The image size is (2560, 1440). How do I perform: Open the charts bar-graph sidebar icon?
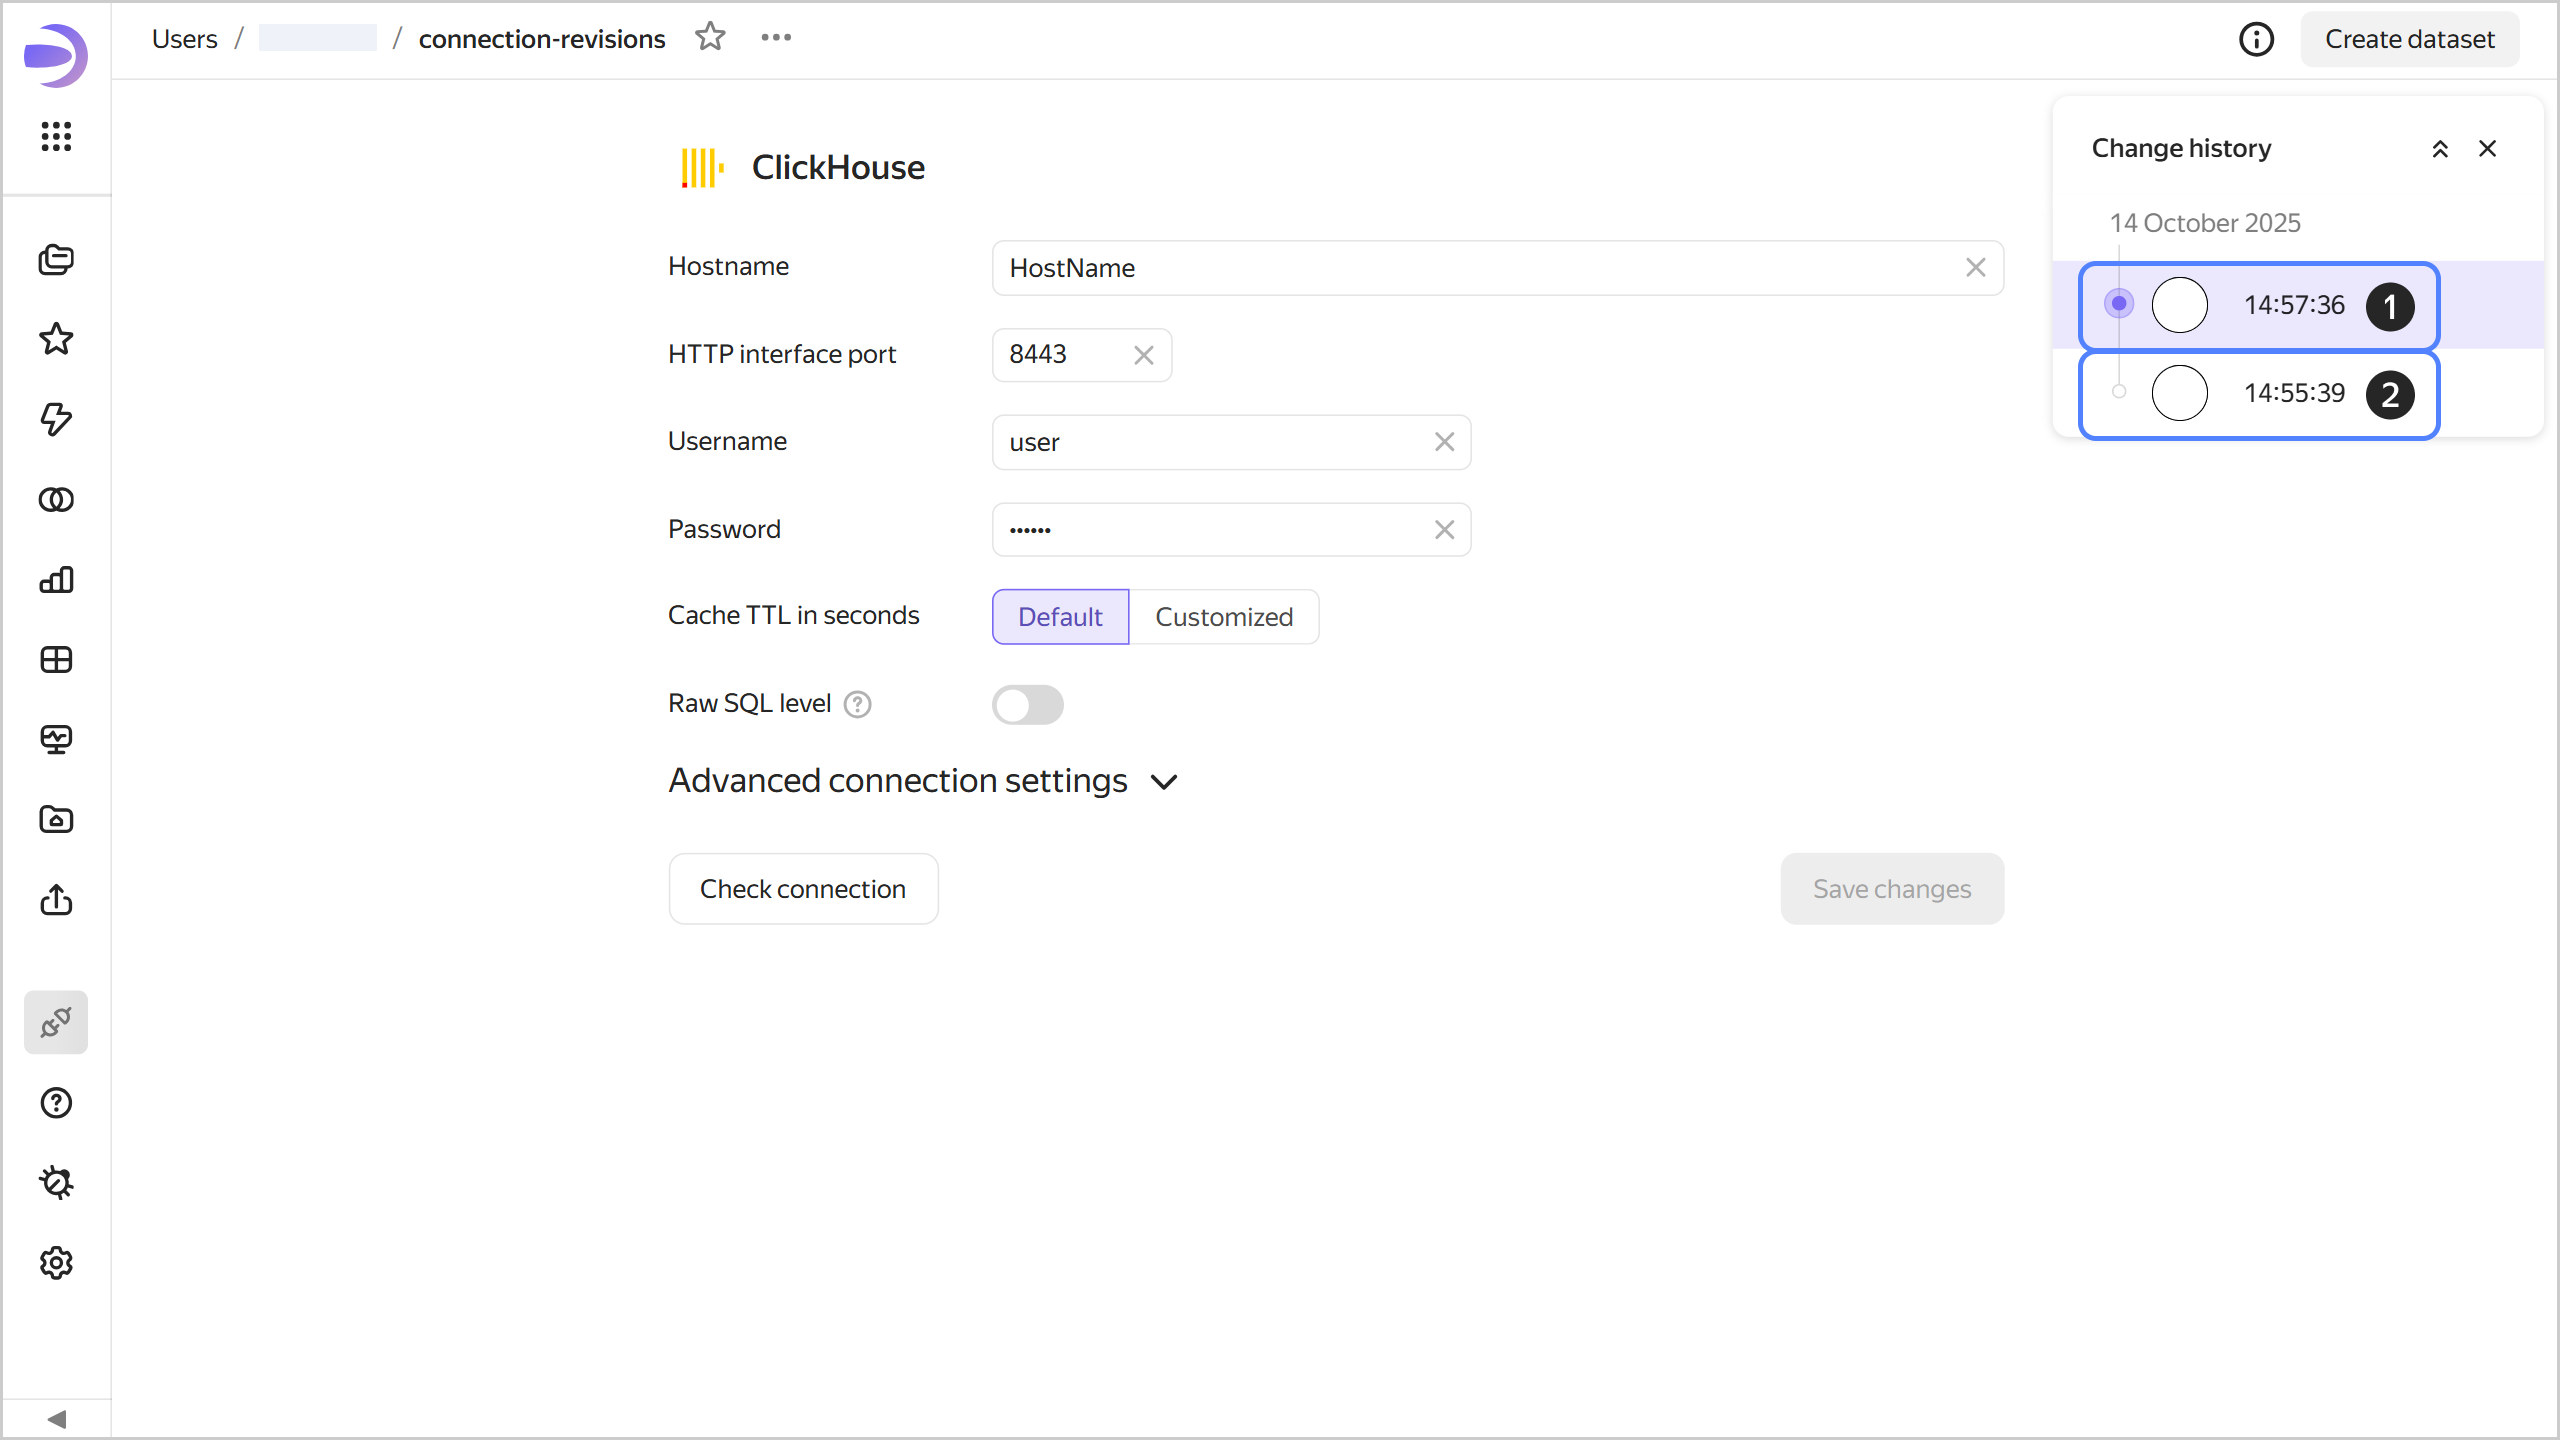56,579
